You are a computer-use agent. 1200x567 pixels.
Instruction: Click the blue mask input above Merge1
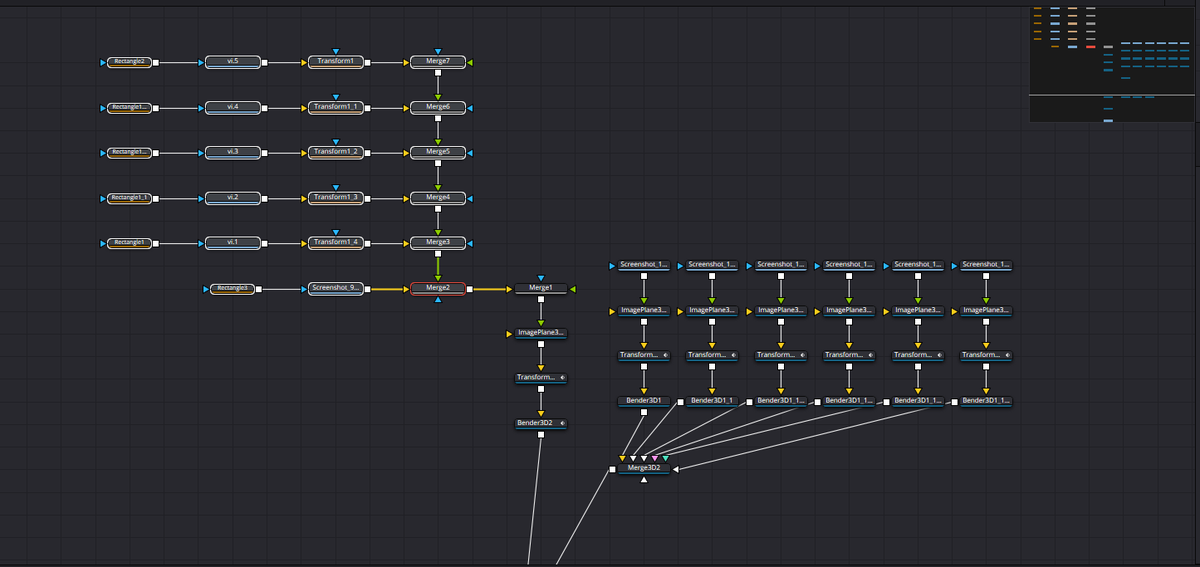point(540,278)
